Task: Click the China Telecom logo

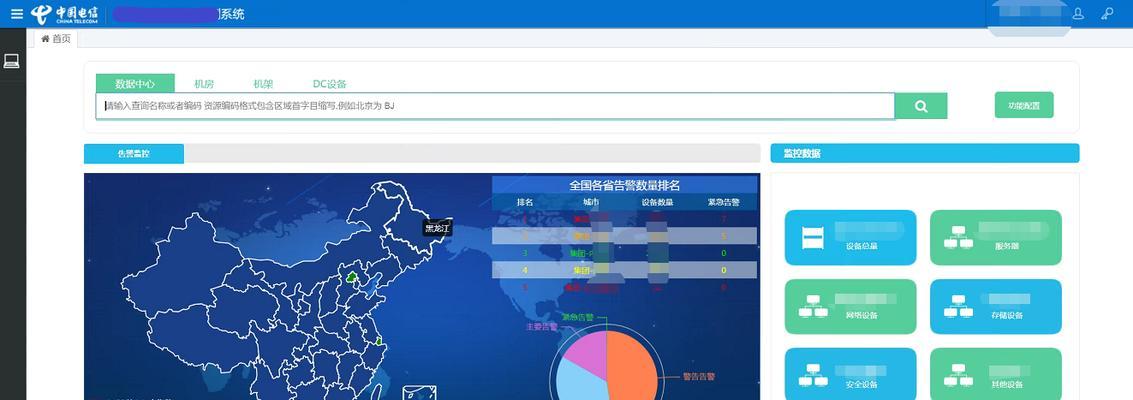Action: (65, 14)
